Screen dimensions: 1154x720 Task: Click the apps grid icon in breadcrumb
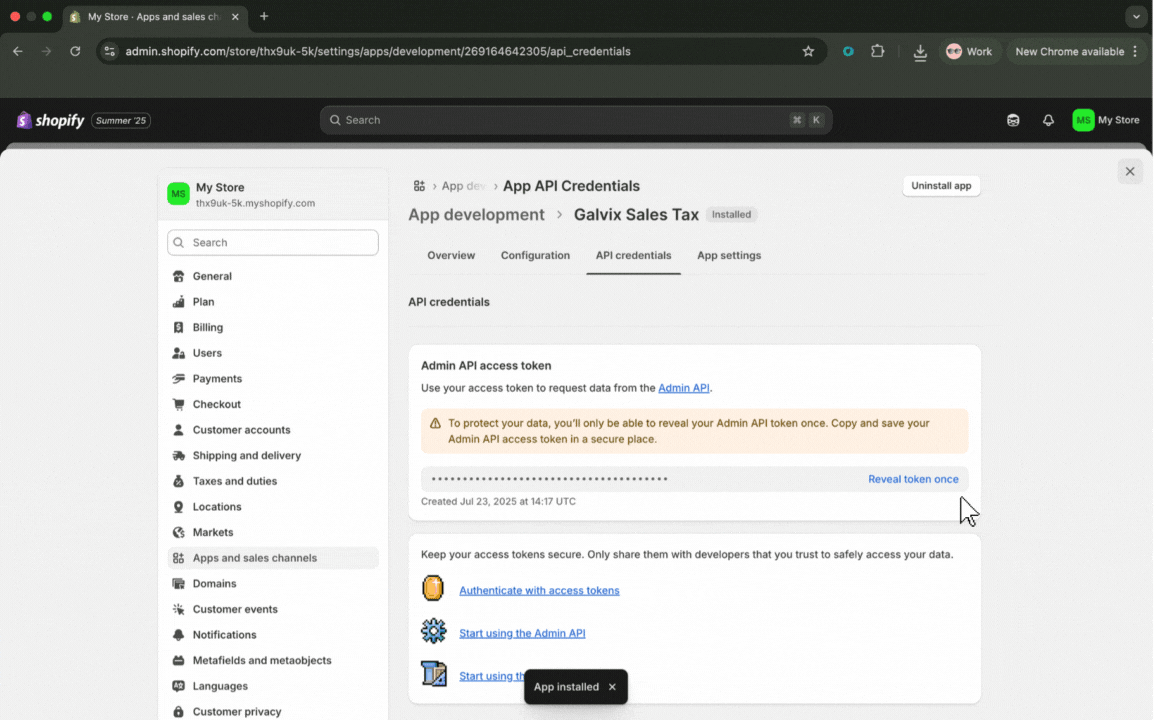click(x=419, y=186)
